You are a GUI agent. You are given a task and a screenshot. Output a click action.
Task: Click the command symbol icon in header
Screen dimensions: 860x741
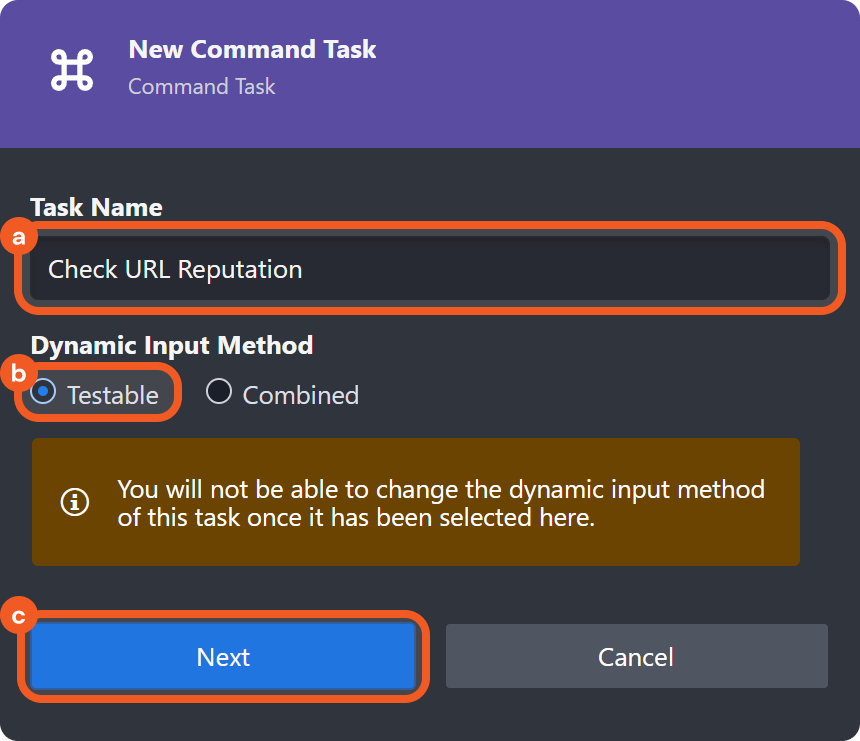click(72, 69)
